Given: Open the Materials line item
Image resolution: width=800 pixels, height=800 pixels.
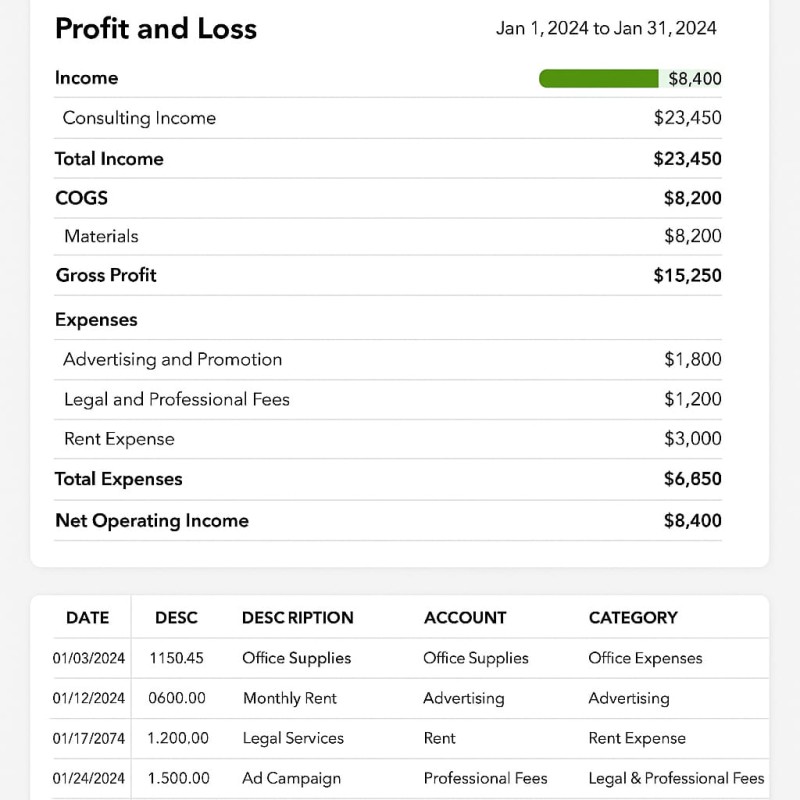Looking at the screenshot, I should pos(101,236).
